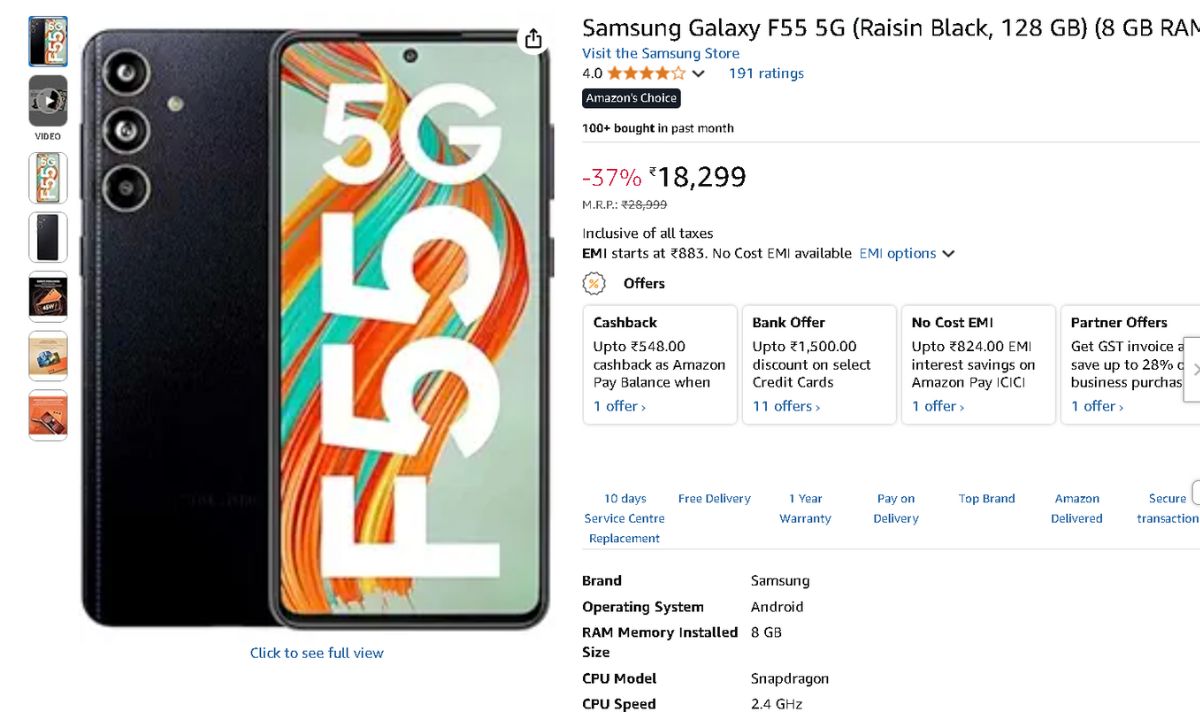
Task: Open the Free Delivery info link
Action: tap(714, 499)
